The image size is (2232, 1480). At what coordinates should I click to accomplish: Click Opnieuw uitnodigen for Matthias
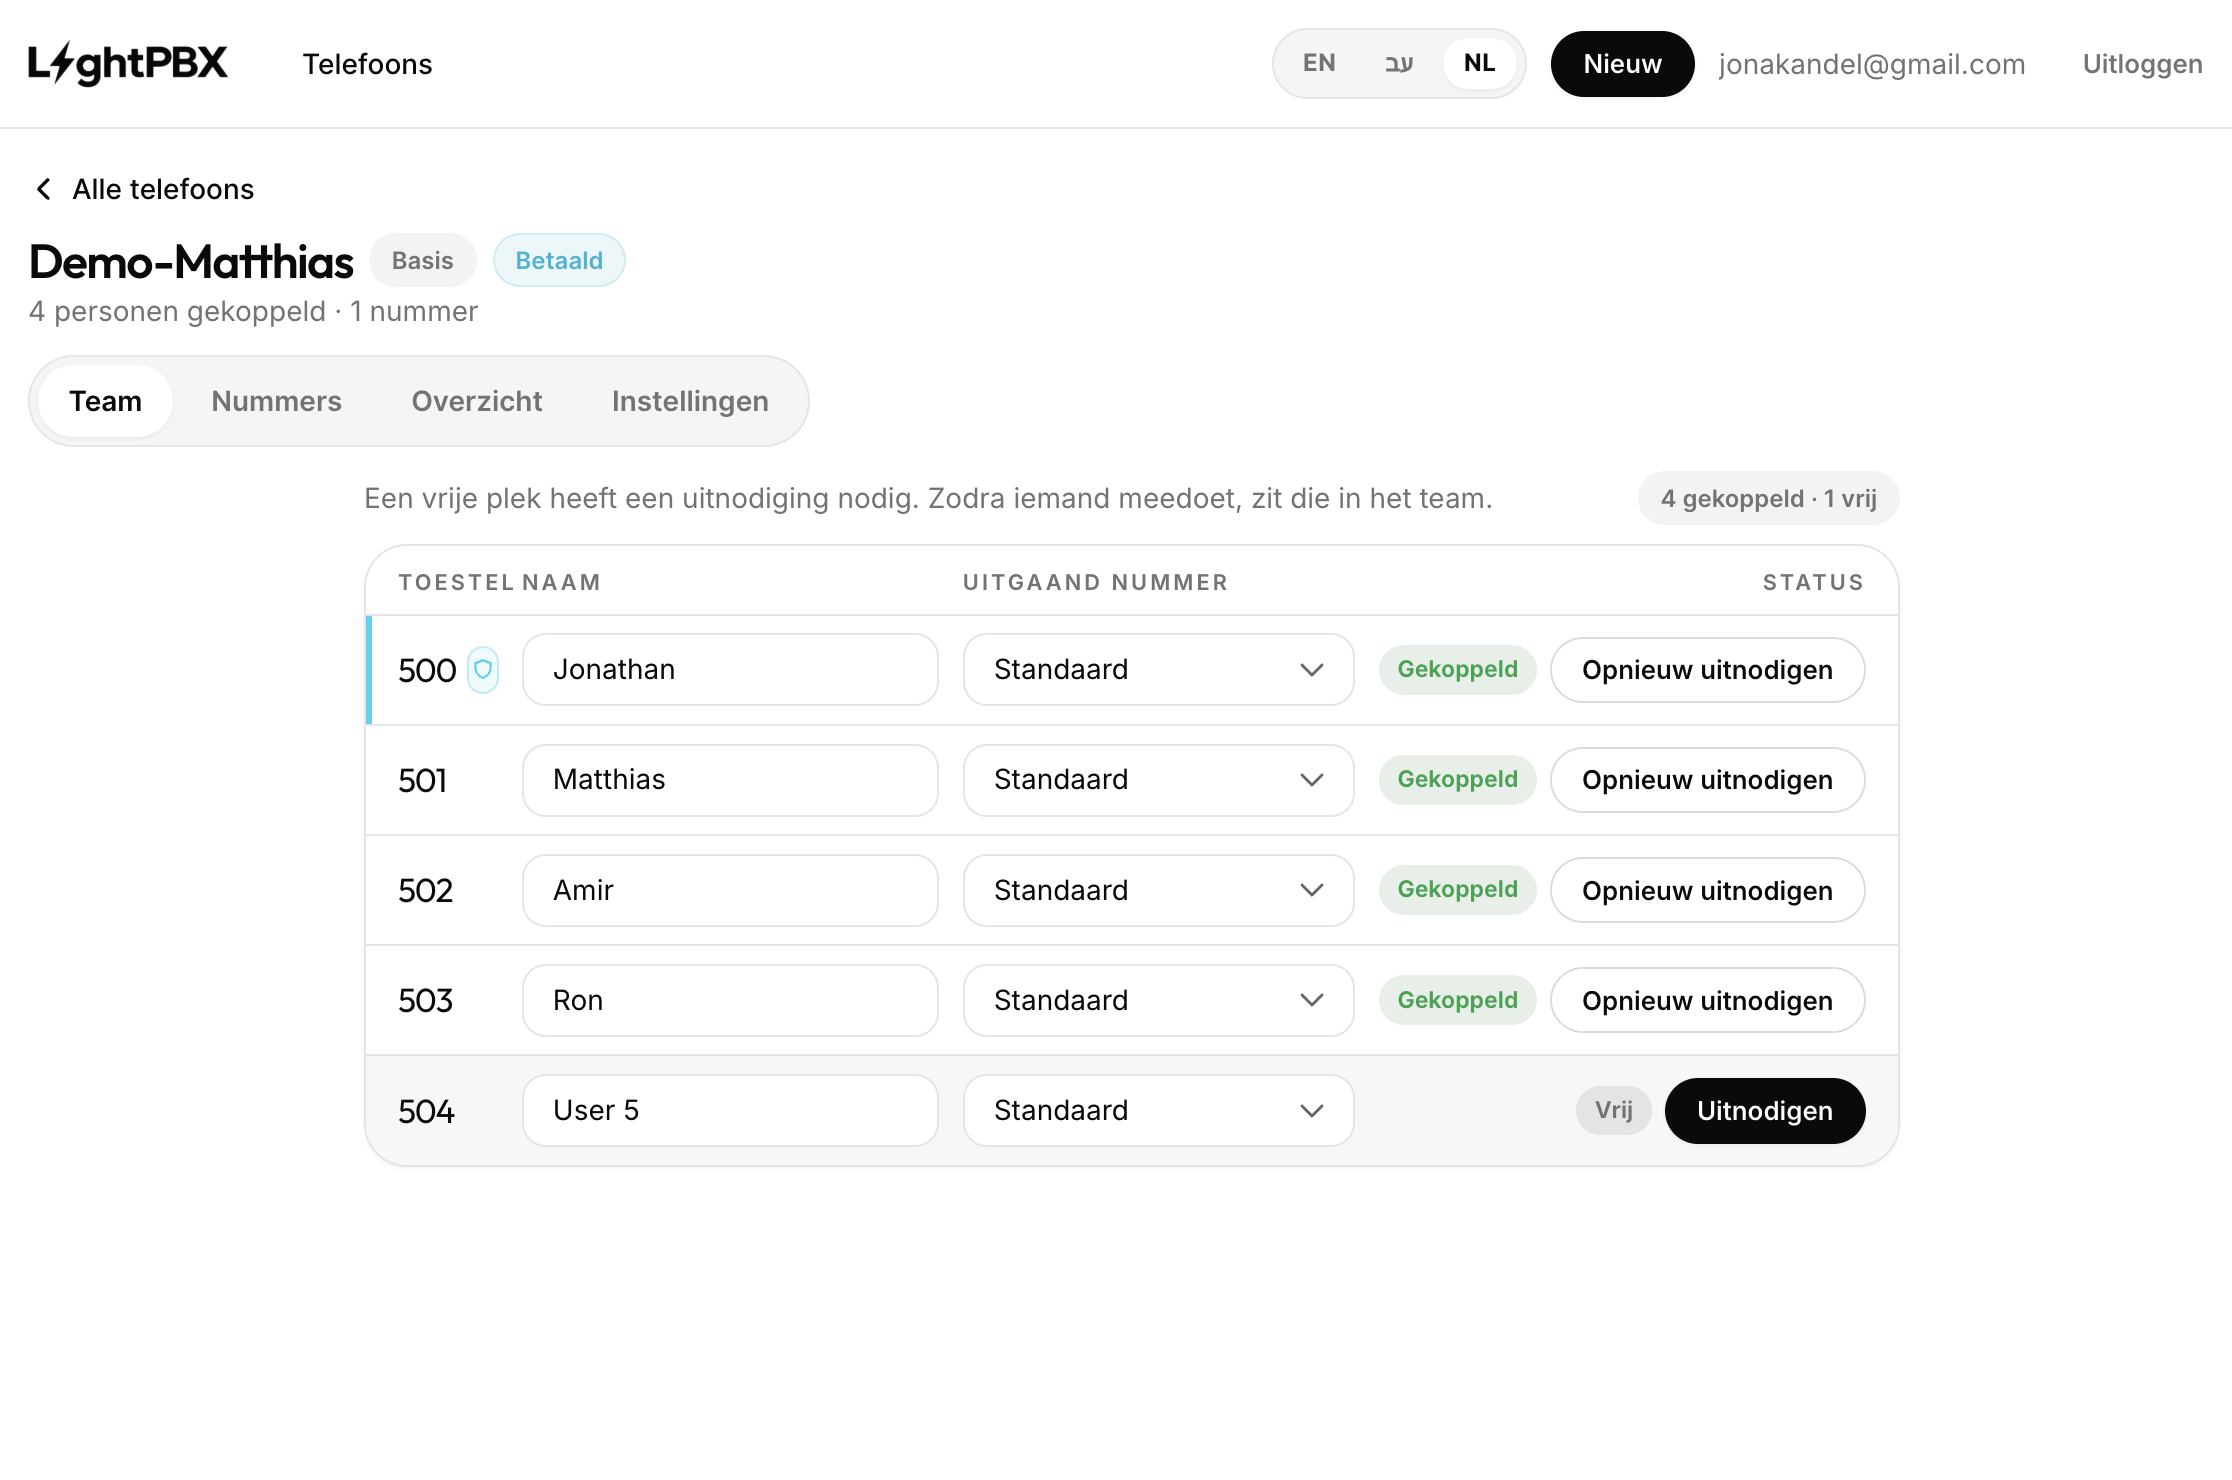(x=1707, y=780)
